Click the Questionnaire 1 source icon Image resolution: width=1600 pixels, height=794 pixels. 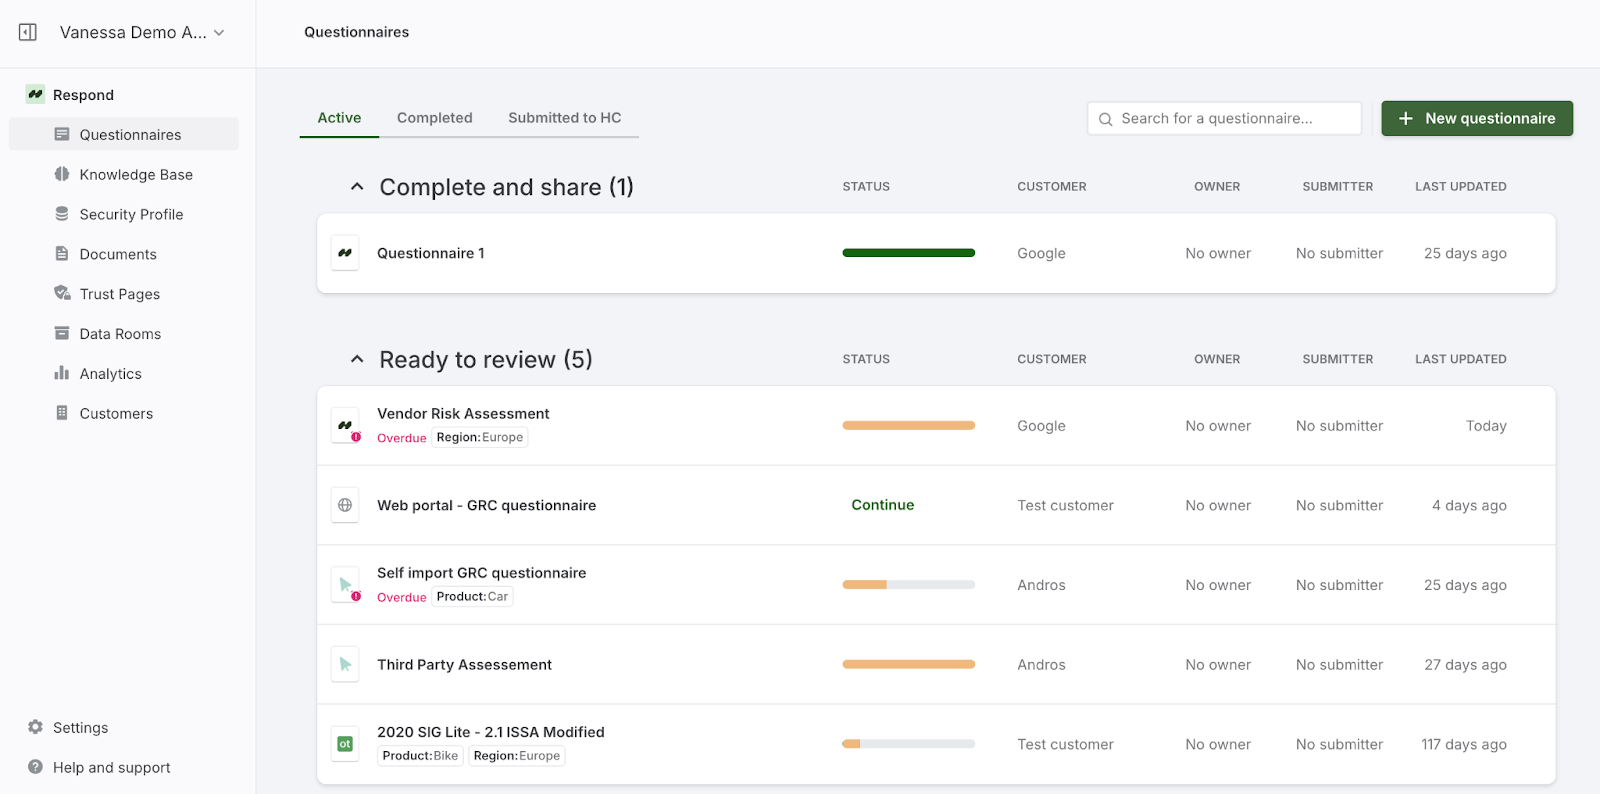click(345, 253)
